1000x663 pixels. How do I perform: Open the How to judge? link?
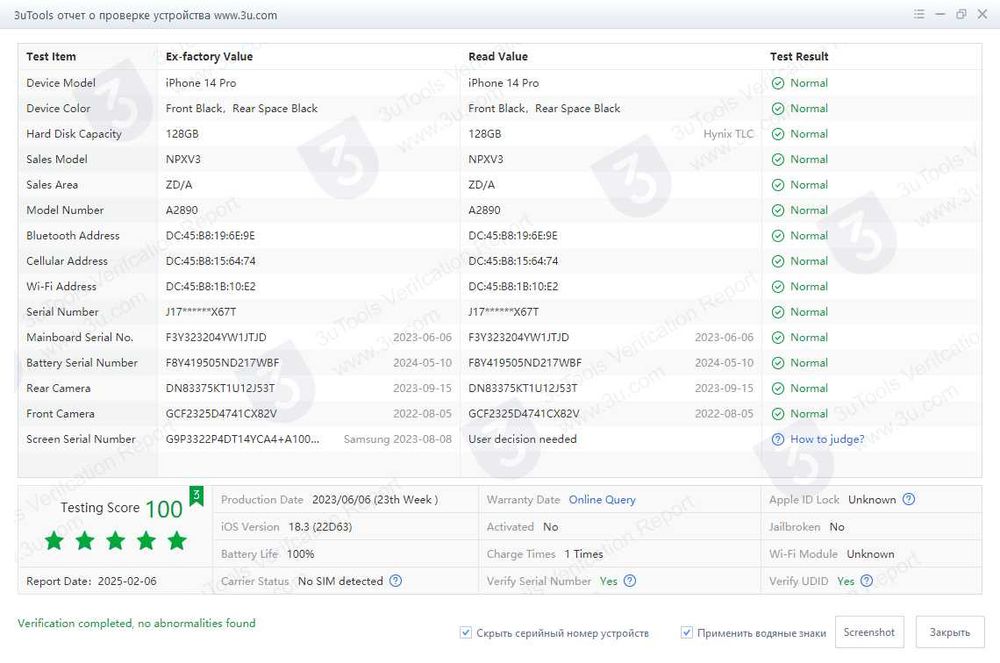pyautogui.click(x=827, y=439)
